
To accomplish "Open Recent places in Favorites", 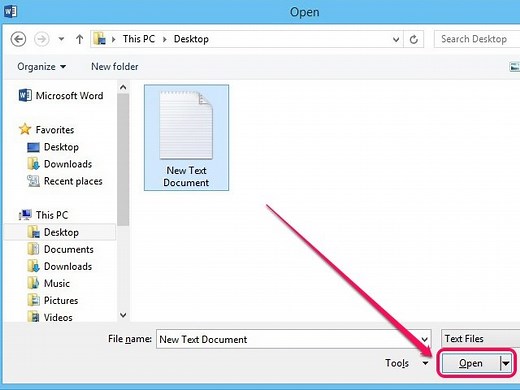I will pyautogui.click(x=65, y=181).
